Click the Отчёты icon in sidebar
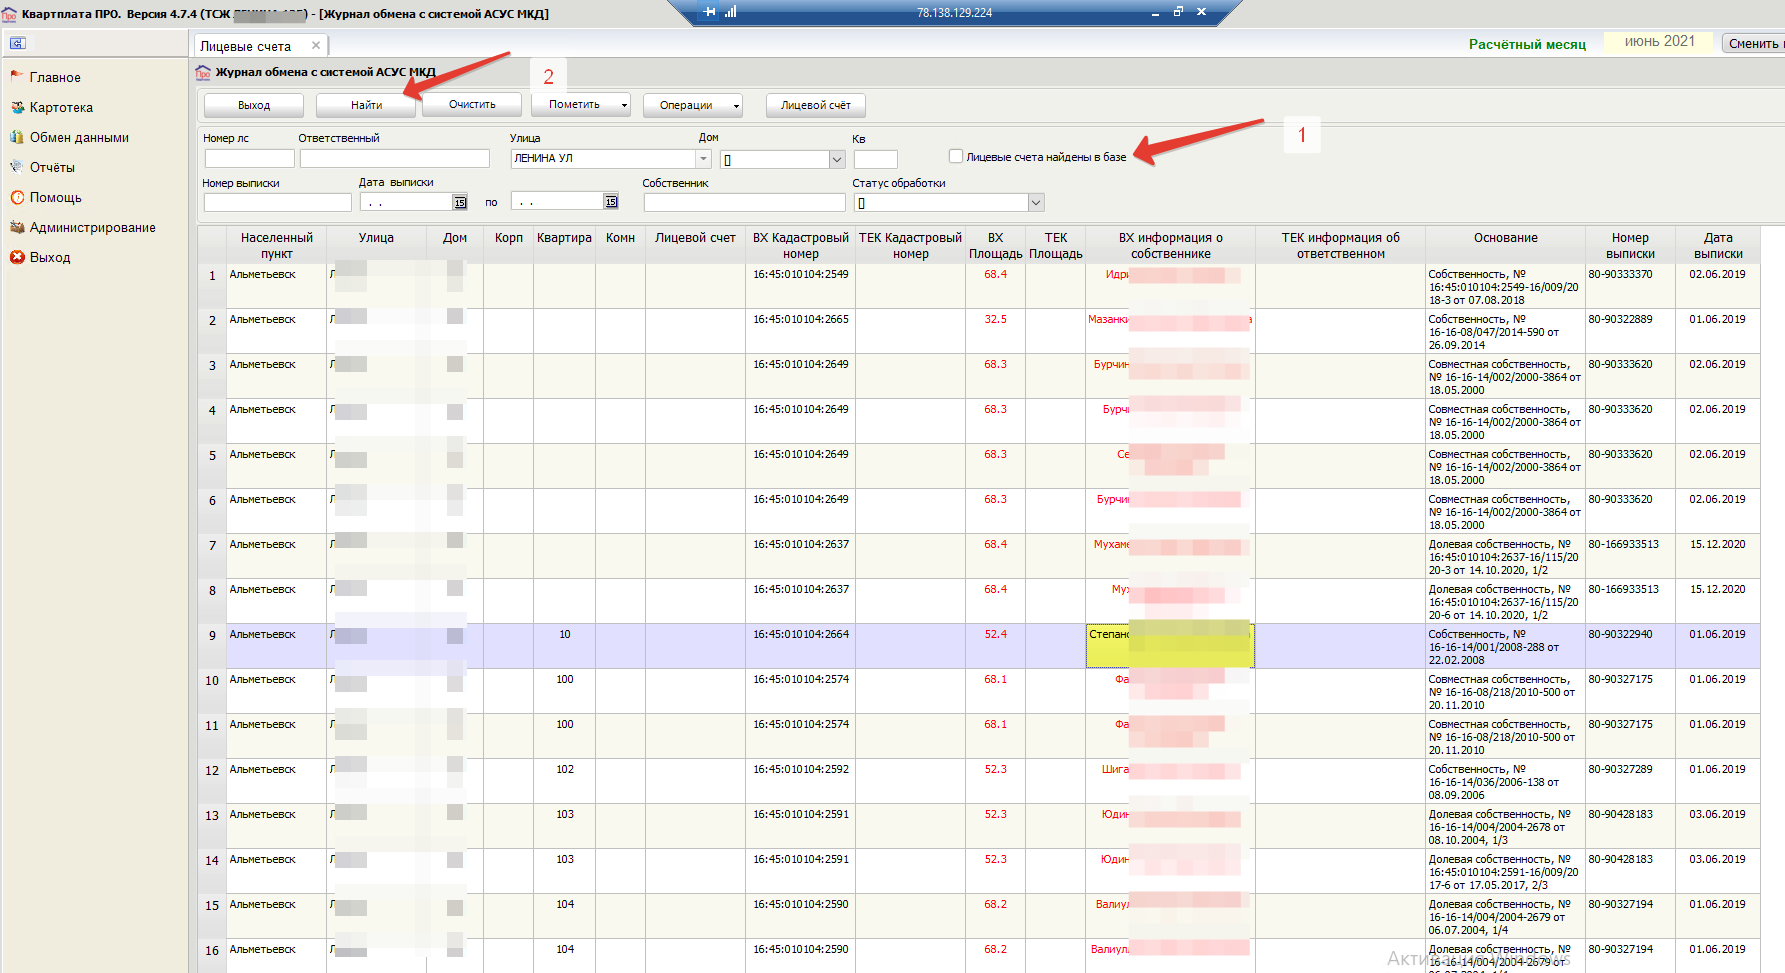 point(17,167)
